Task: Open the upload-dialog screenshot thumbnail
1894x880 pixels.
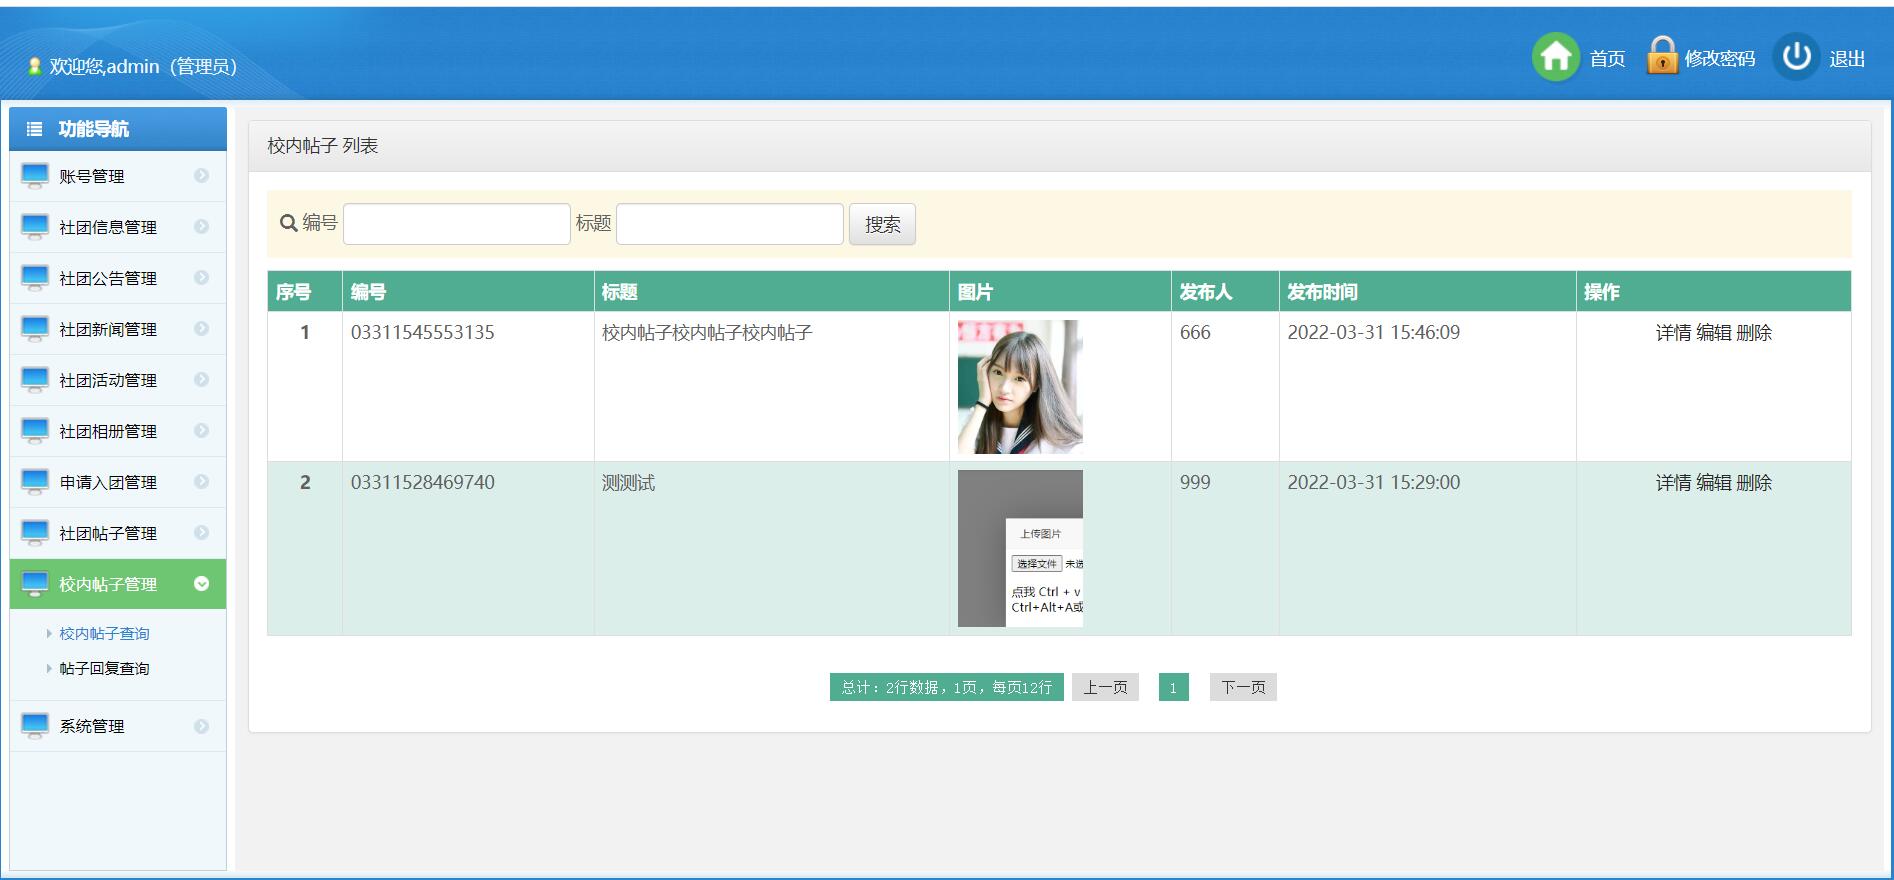Action: (1020, 548)
